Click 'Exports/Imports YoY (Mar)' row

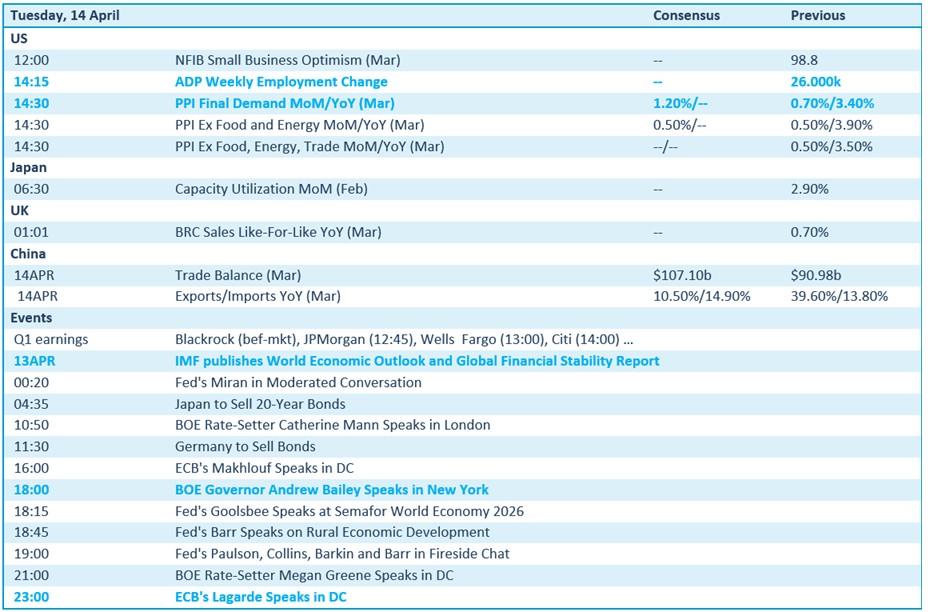(258, 296)
